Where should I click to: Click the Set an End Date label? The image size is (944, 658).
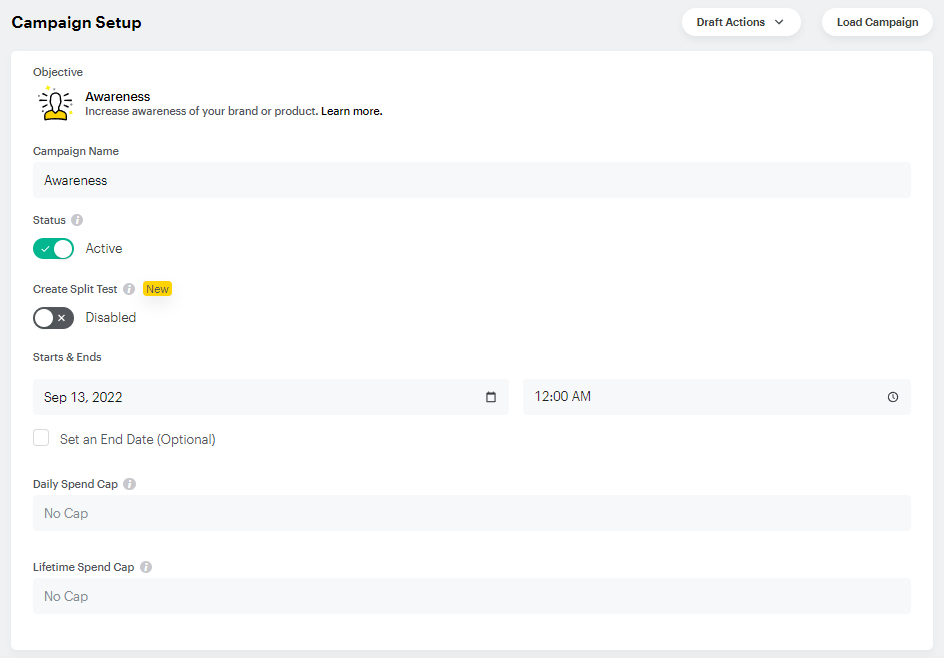(137, 439)
